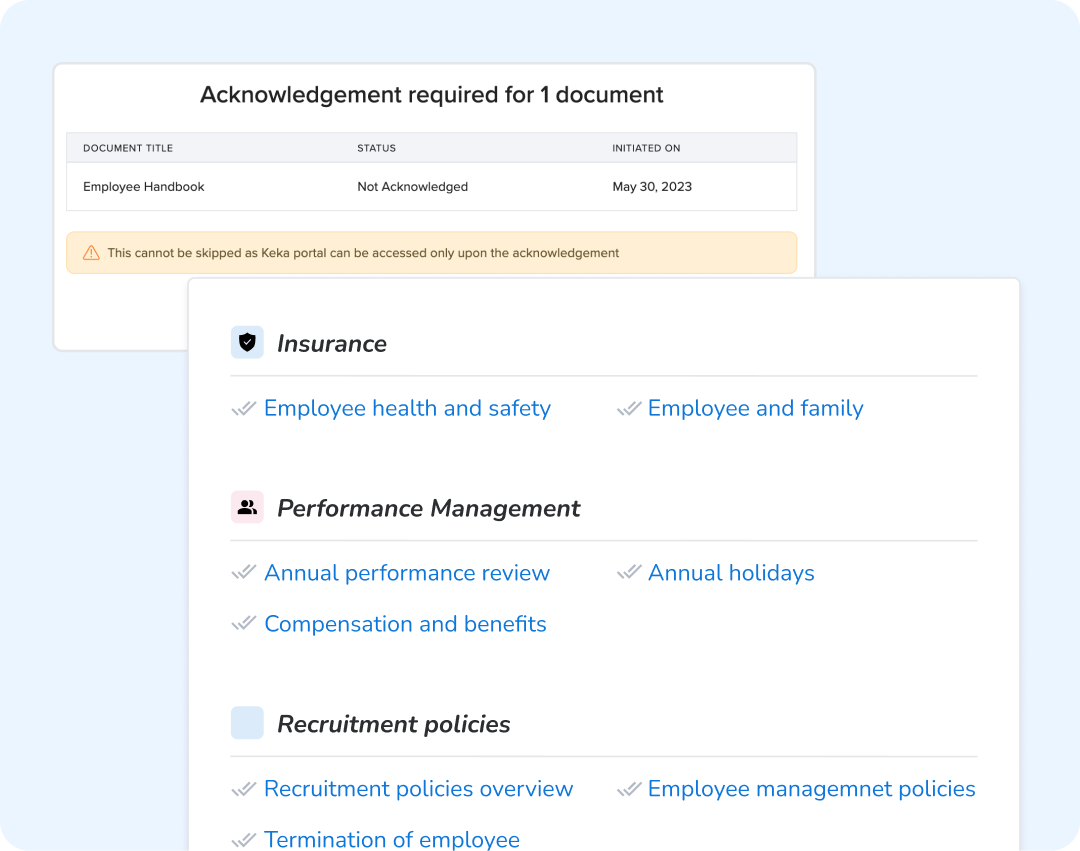Click the warning triangle icon in banner
The image size is (1080, 851).
tap(91, 253)
